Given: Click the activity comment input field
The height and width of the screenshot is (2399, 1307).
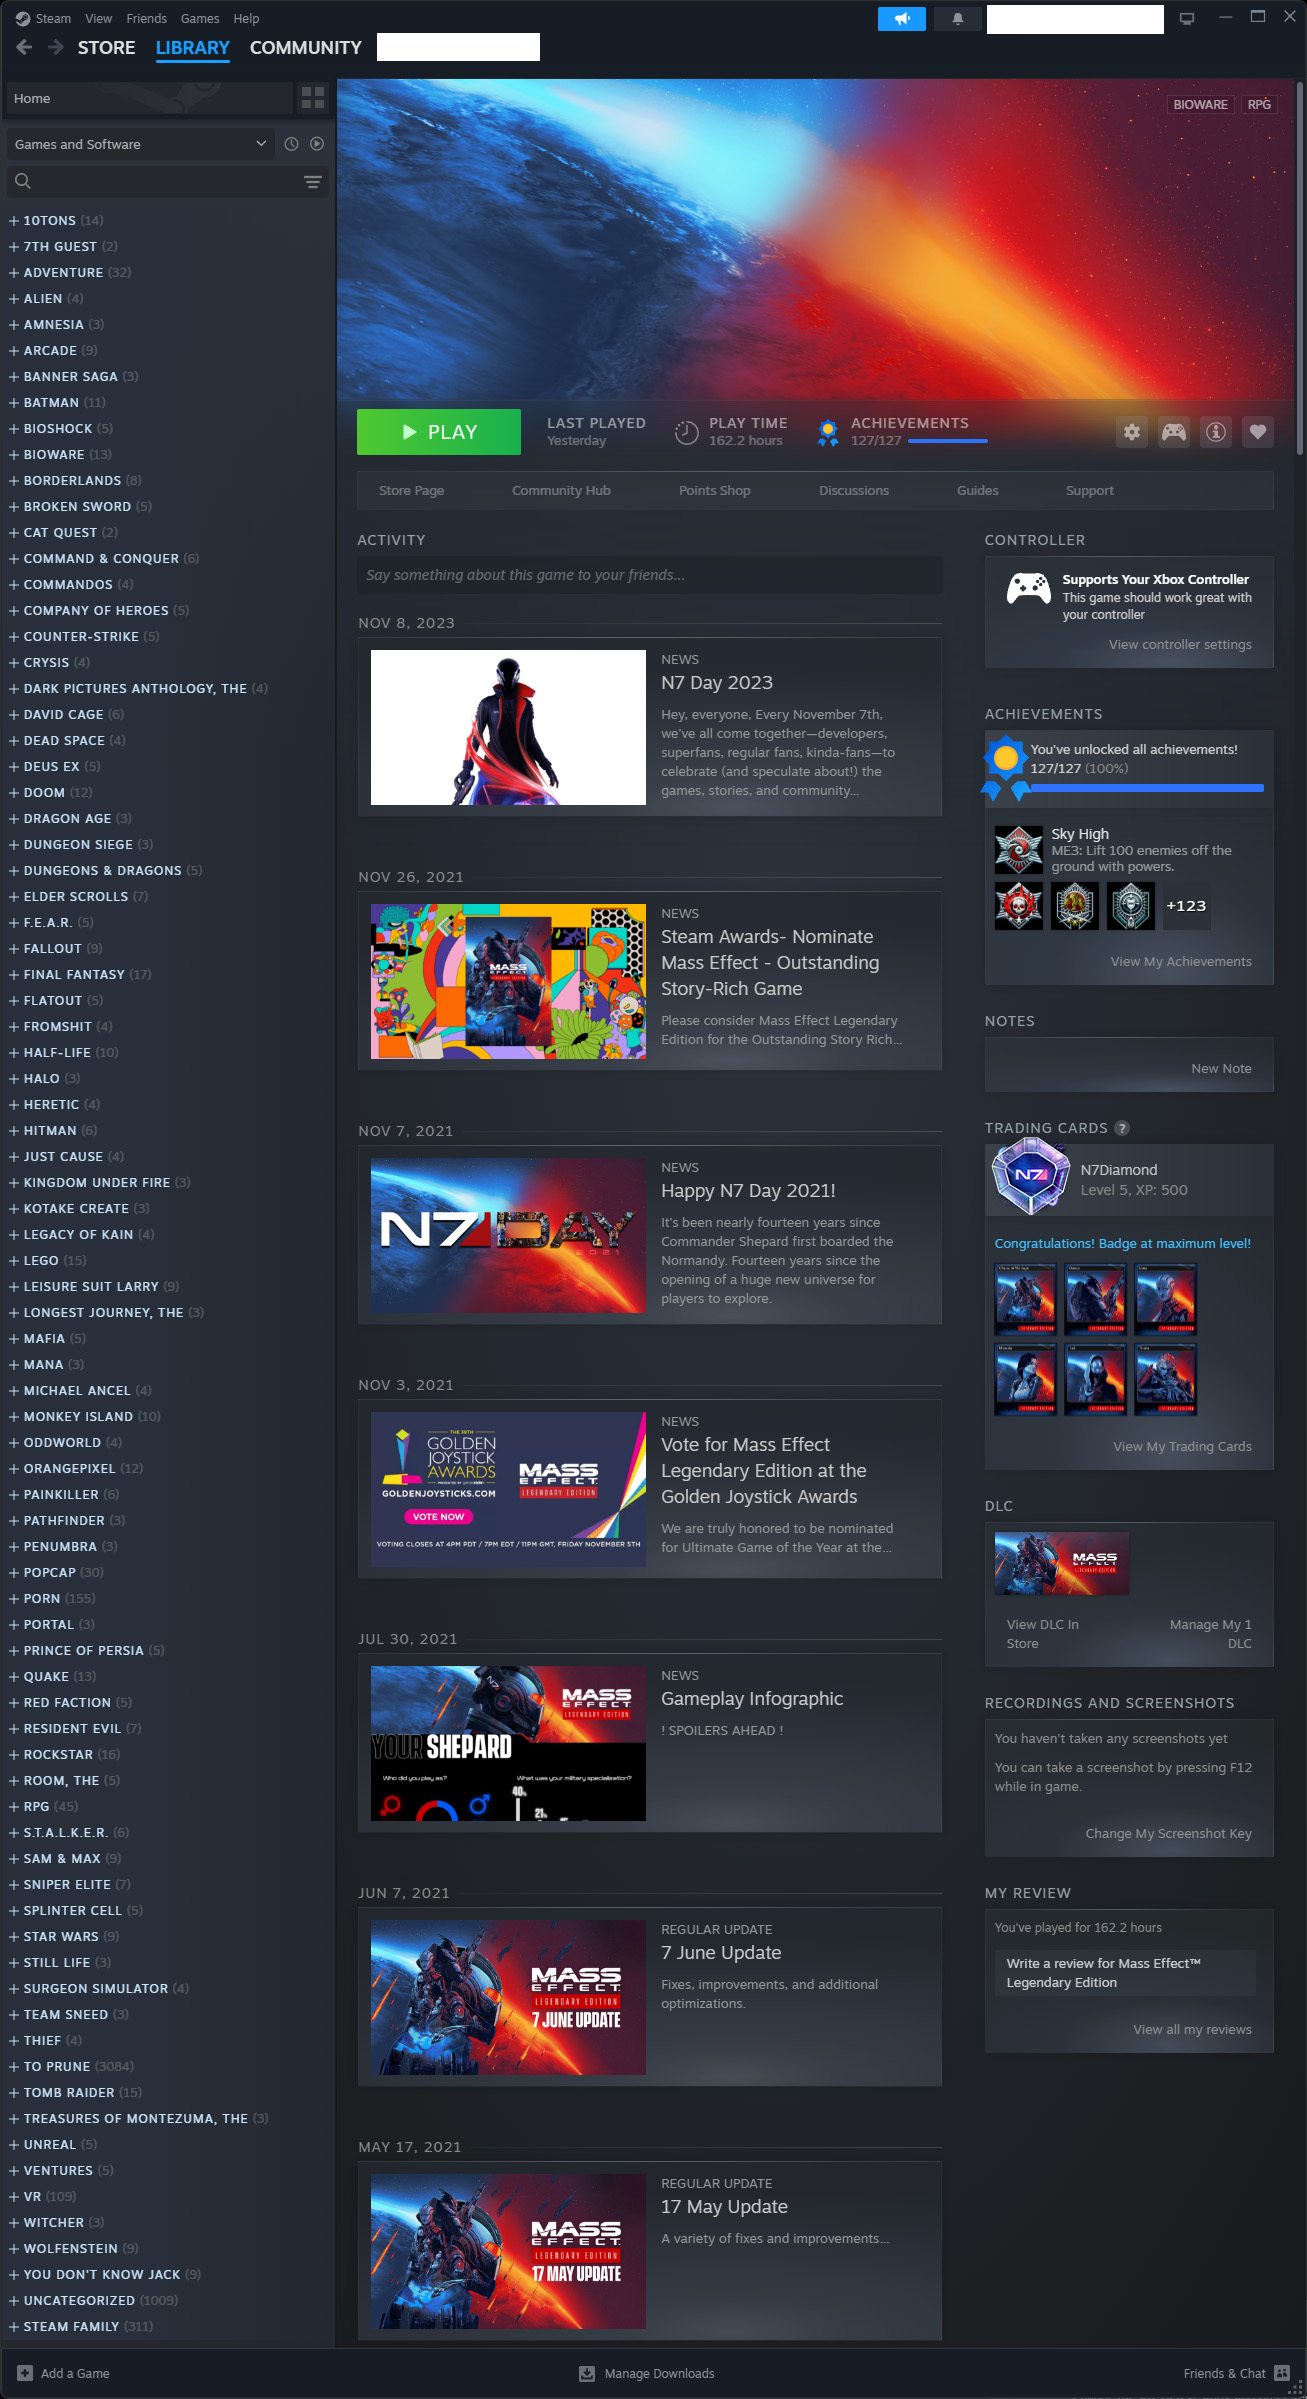Looking at the screenshot, I should point(650,575).
